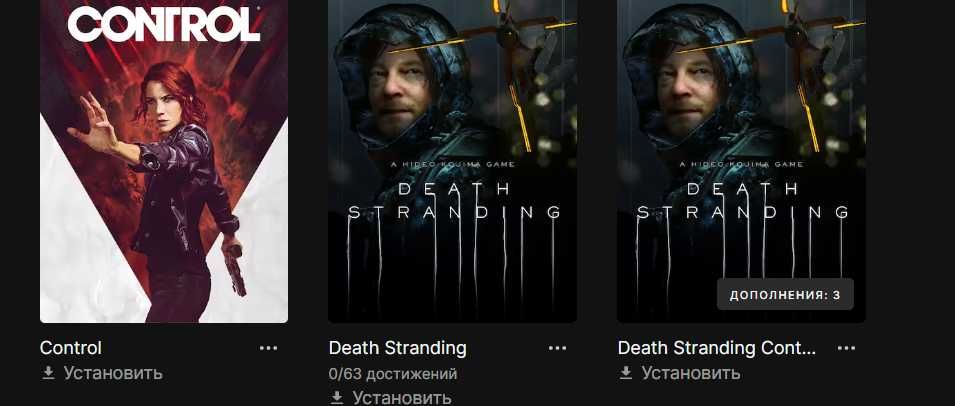Click the white CONTROL logo on the cover
The image size is (955, 406).
[164, 24]
